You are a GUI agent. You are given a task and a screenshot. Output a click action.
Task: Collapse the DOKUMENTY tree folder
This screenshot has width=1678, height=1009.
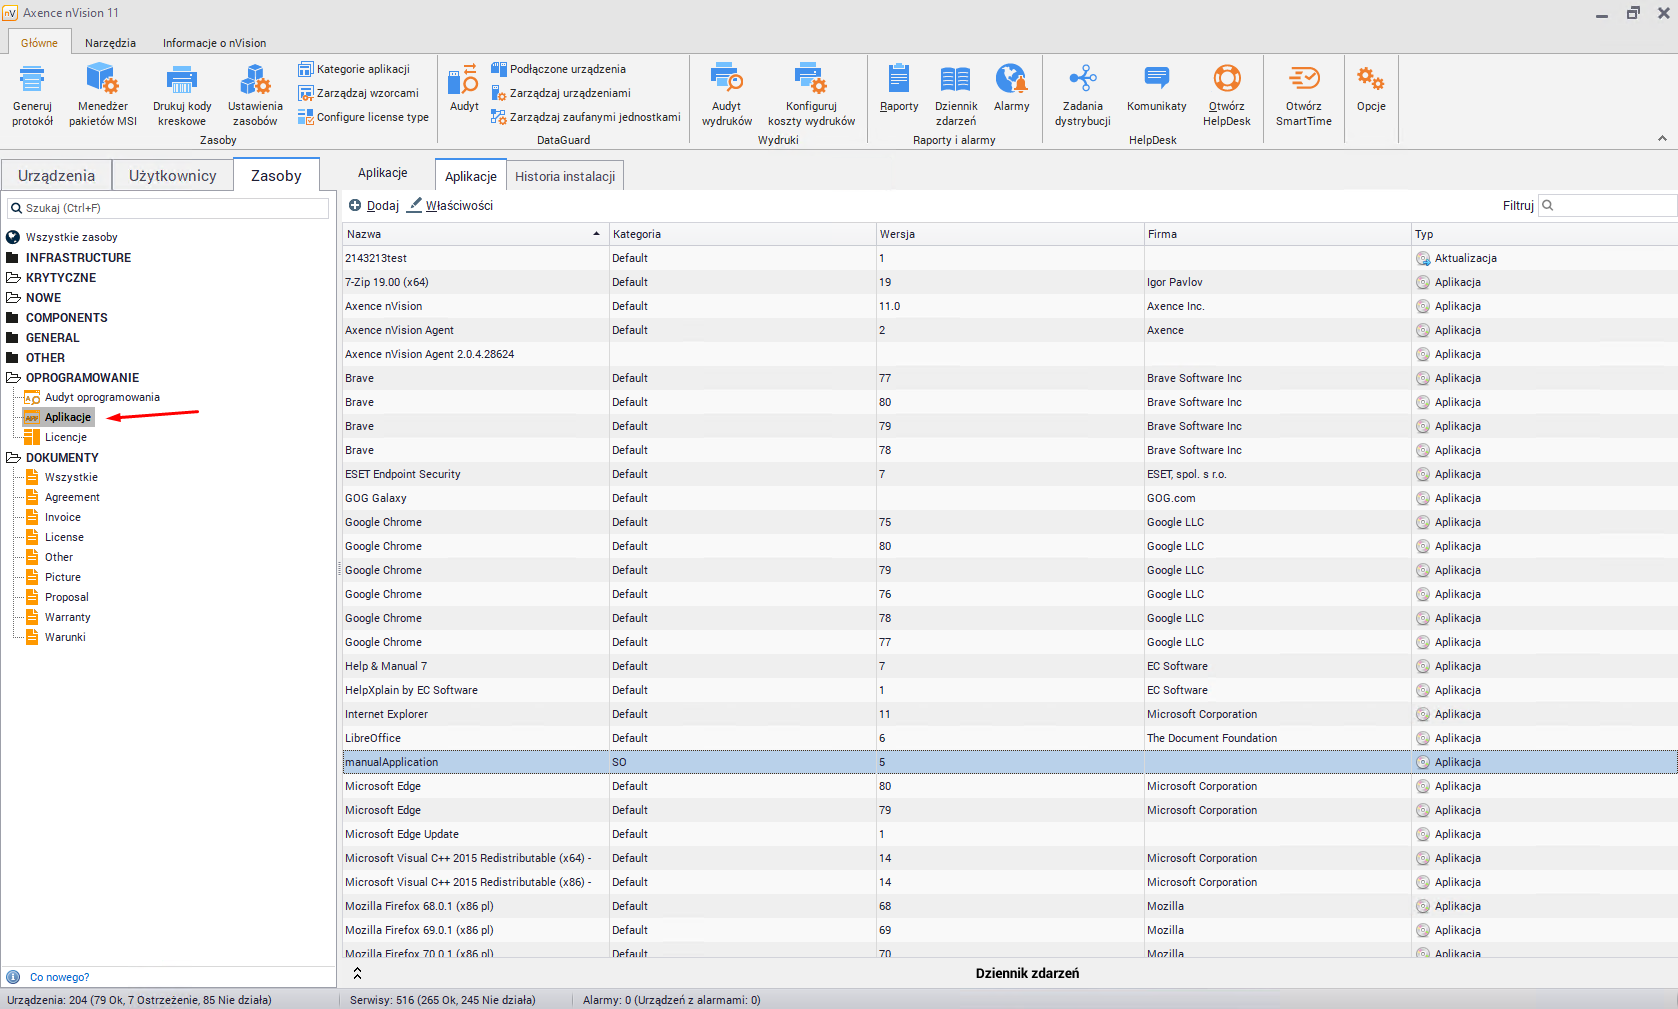[x=13, y=458]
